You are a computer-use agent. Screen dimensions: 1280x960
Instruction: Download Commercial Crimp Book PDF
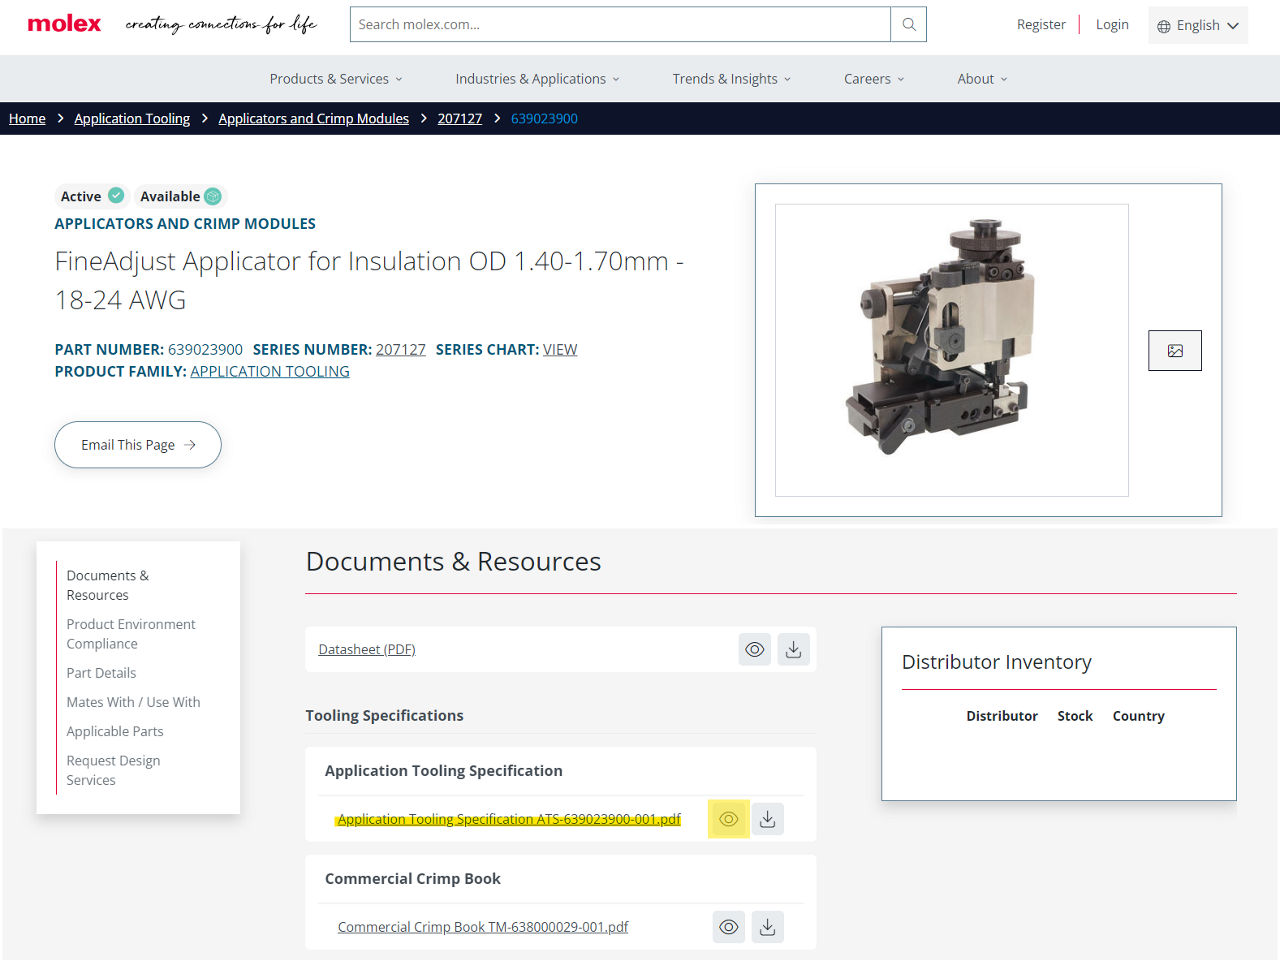[767, 927]
